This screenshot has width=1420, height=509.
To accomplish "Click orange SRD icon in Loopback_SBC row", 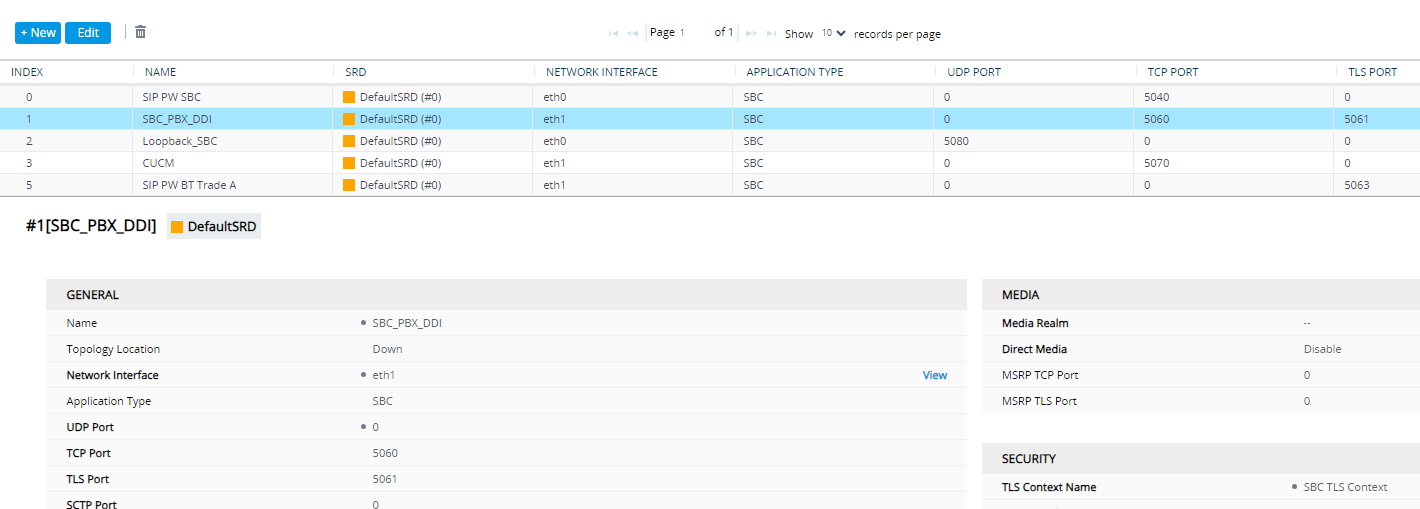I will click(x=349, y=141).
